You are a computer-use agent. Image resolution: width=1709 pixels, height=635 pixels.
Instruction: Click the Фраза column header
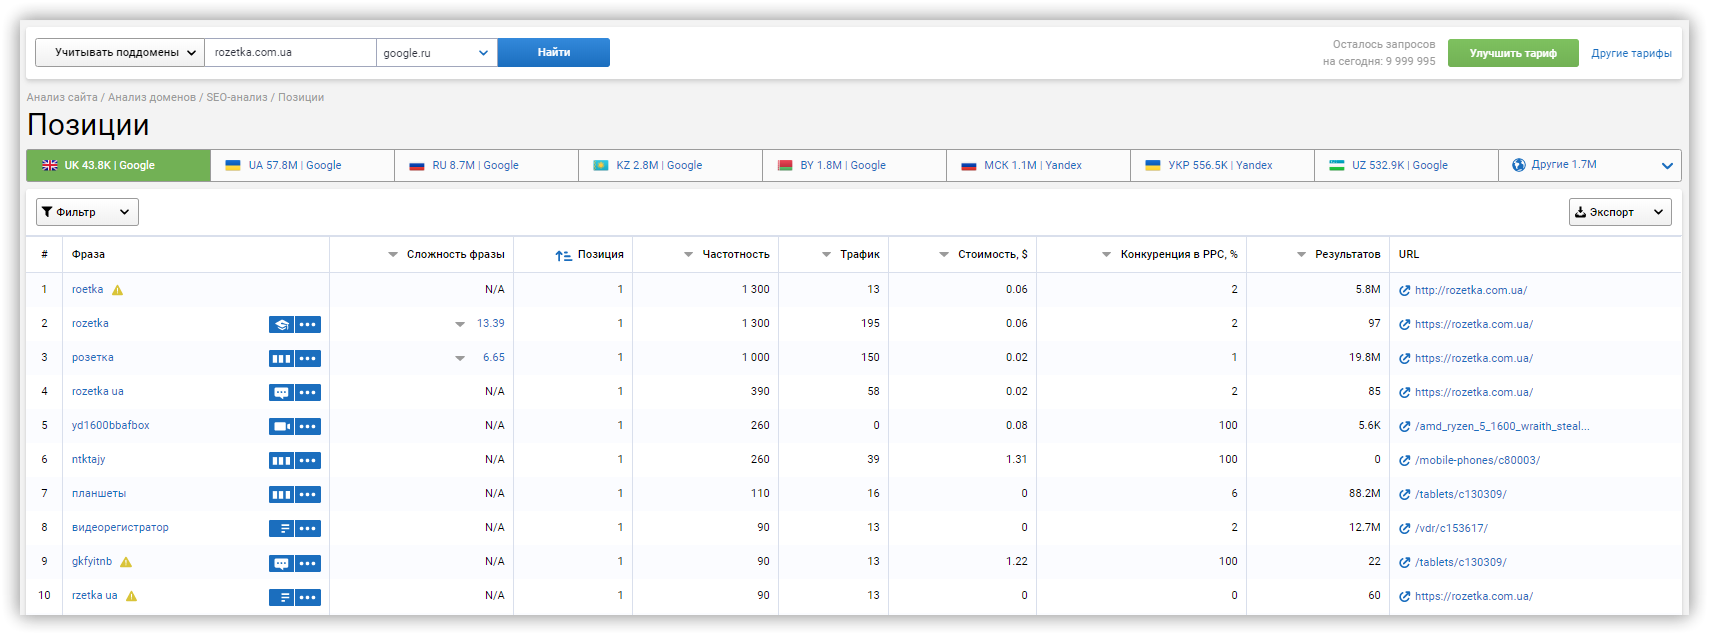click(88, 255)
